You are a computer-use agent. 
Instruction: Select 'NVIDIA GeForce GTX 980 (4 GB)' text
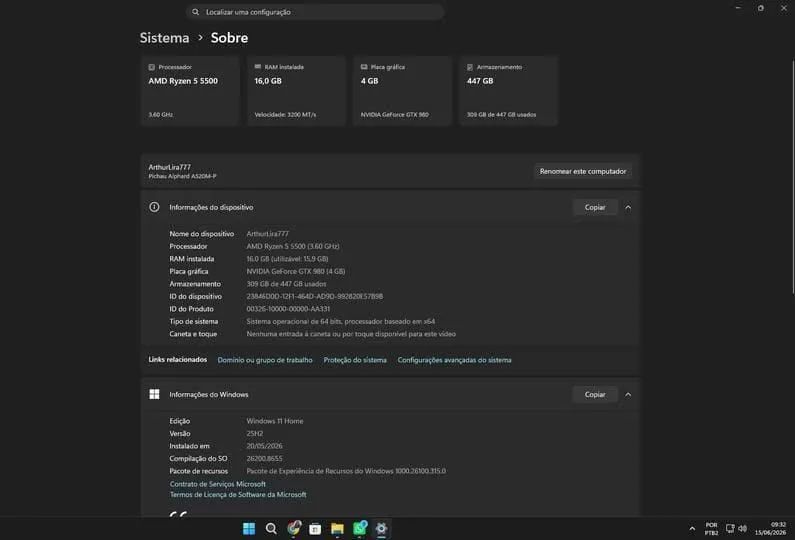tap(296, 271)
